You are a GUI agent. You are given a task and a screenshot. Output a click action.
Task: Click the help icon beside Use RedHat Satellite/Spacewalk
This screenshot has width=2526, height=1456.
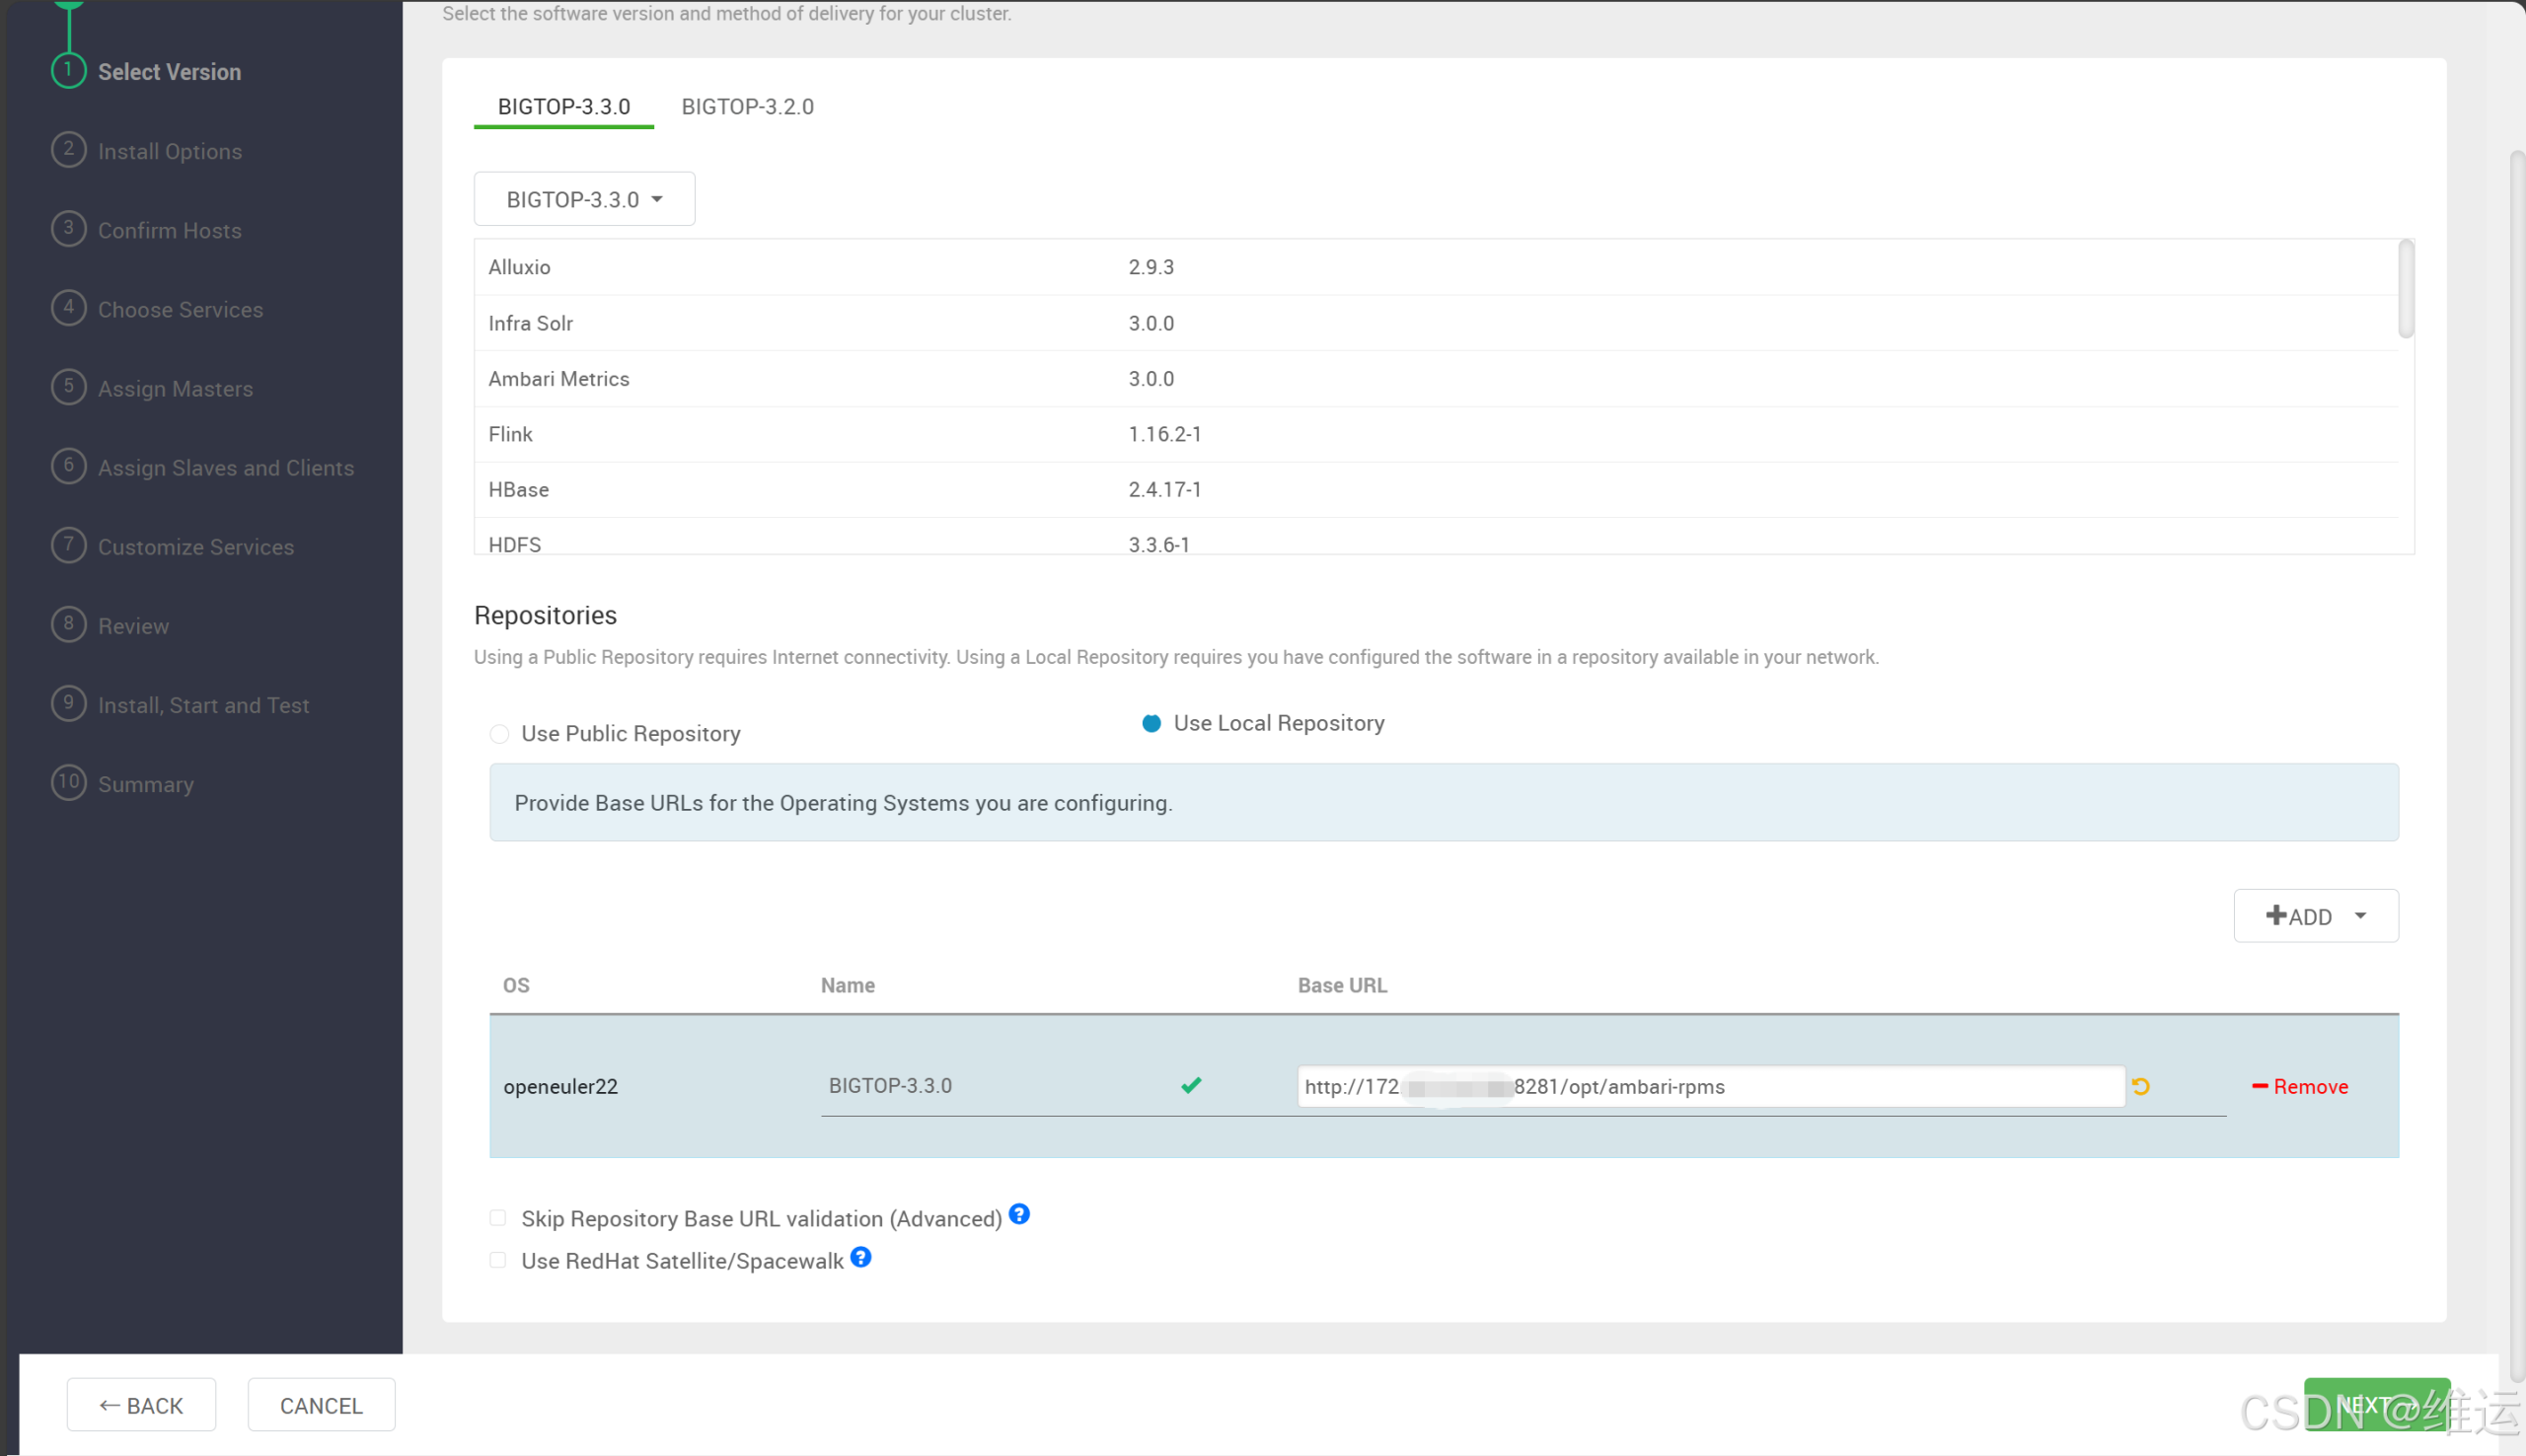tap(860, 1257)
